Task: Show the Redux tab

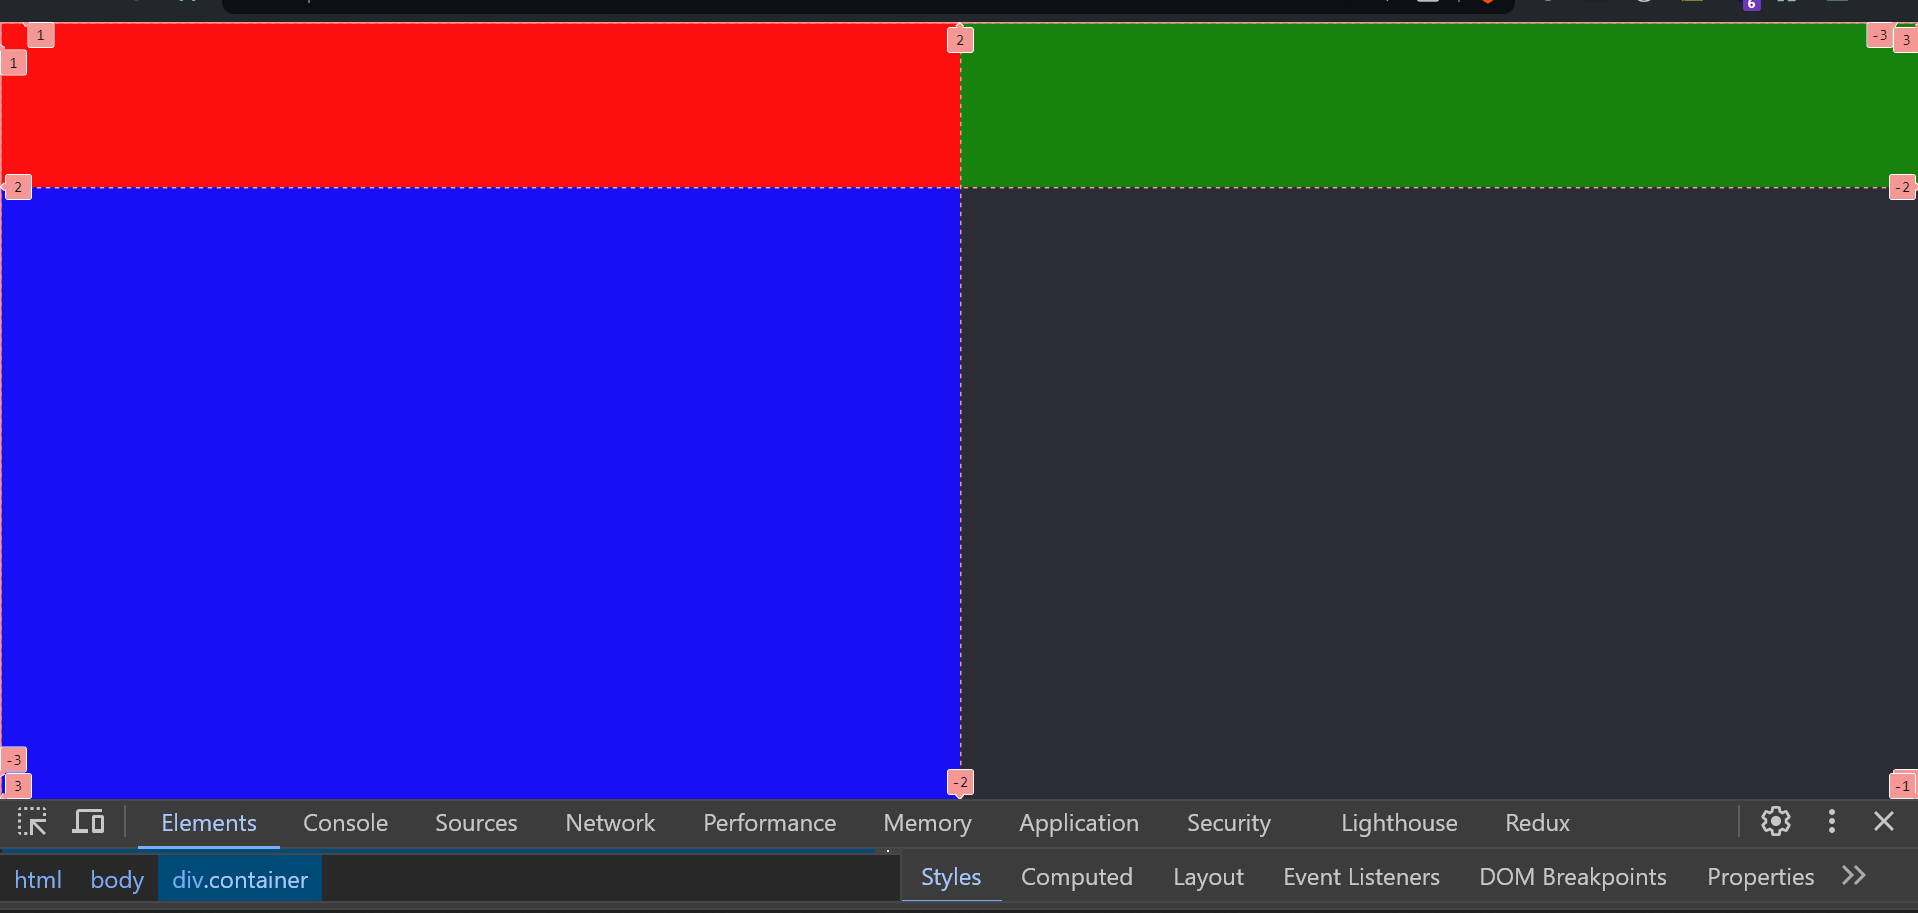Action: tap(1537, 823)
